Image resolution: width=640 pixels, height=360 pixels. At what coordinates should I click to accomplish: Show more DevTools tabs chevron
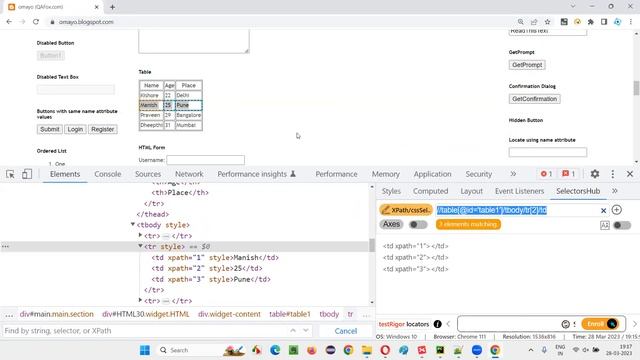(x=513, y=174)
